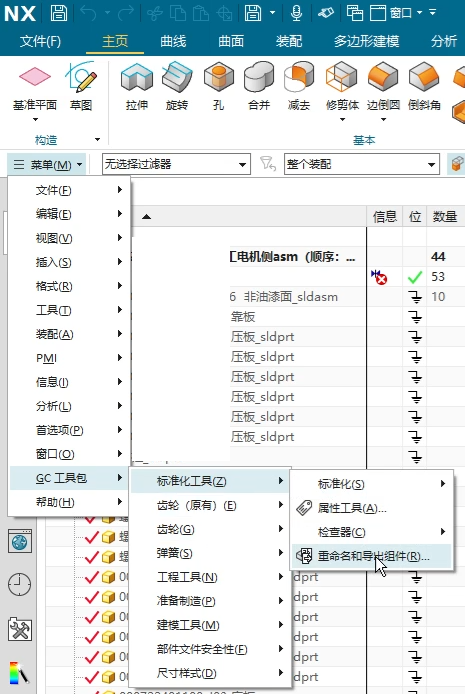Select the 拉伸 extrude tool
465x694 pixels.
coord(137,87)
